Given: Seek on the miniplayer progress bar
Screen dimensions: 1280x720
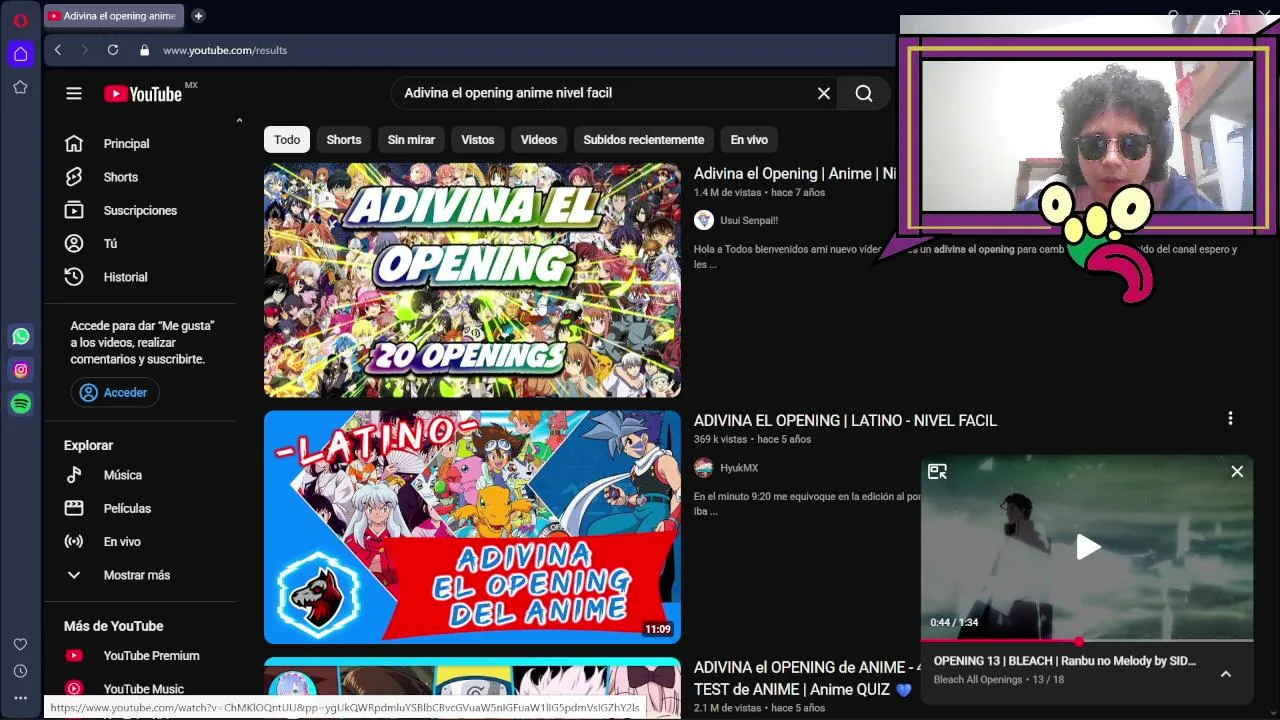Looking at the screenshot, I should (x=1087, y=641).
